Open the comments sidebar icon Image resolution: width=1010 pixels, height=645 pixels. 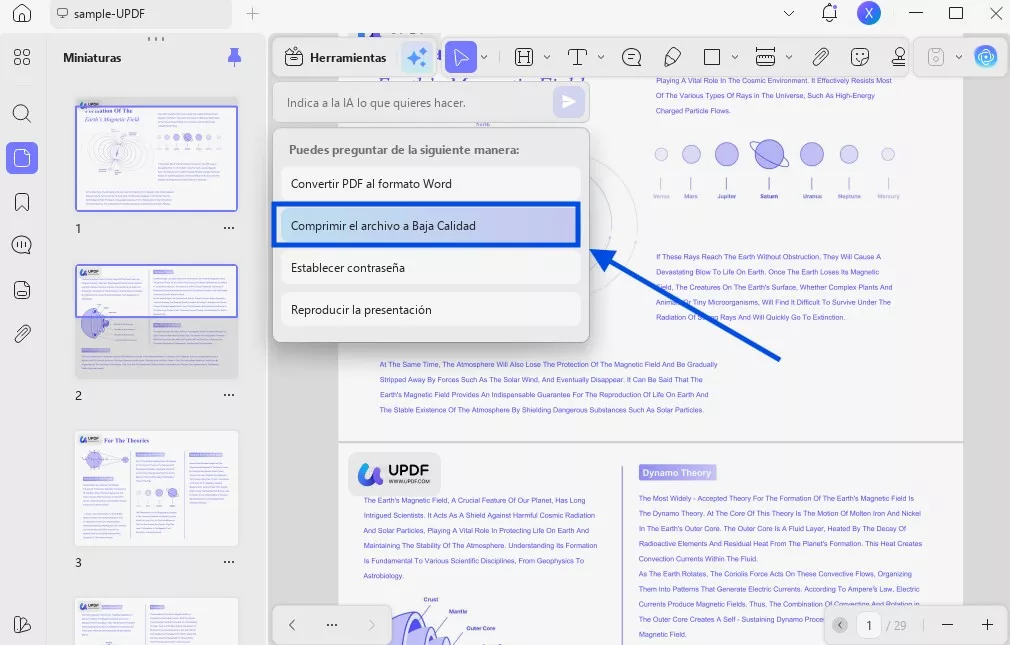tap(22, 245)
